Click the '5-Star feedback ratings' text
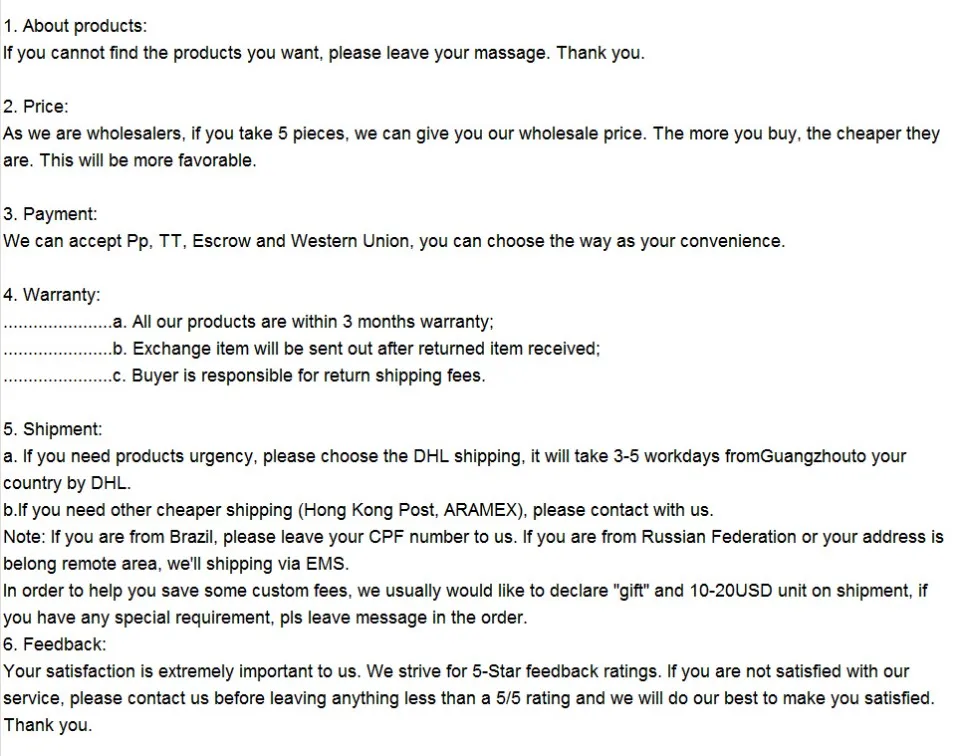Screen dimensions: 958x756 [566, 671]
